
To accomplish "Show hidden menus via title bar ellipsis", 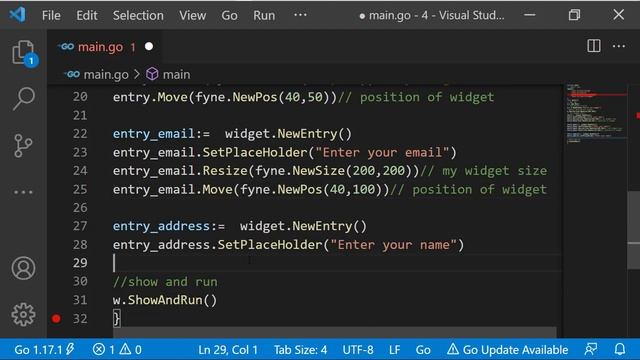I will (x=300, y=15).
